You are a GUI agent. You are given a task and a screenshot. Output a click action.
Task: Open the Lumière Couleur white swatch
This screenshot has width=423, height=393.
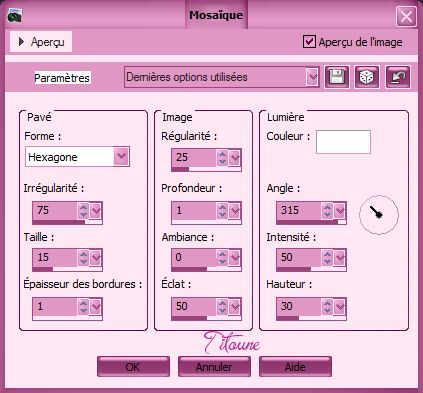(x=343, y=142)
